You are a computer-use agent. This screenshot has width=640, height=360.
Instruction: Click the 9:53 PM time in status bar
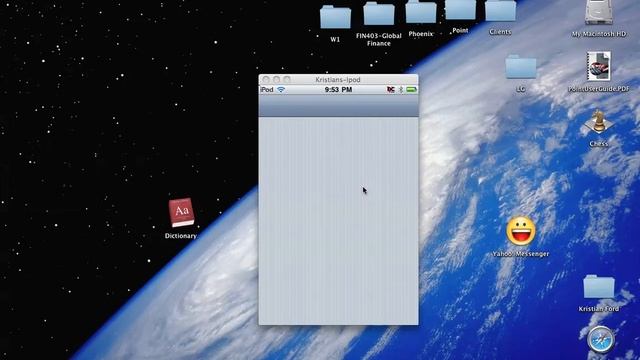(x=338, y=89)
